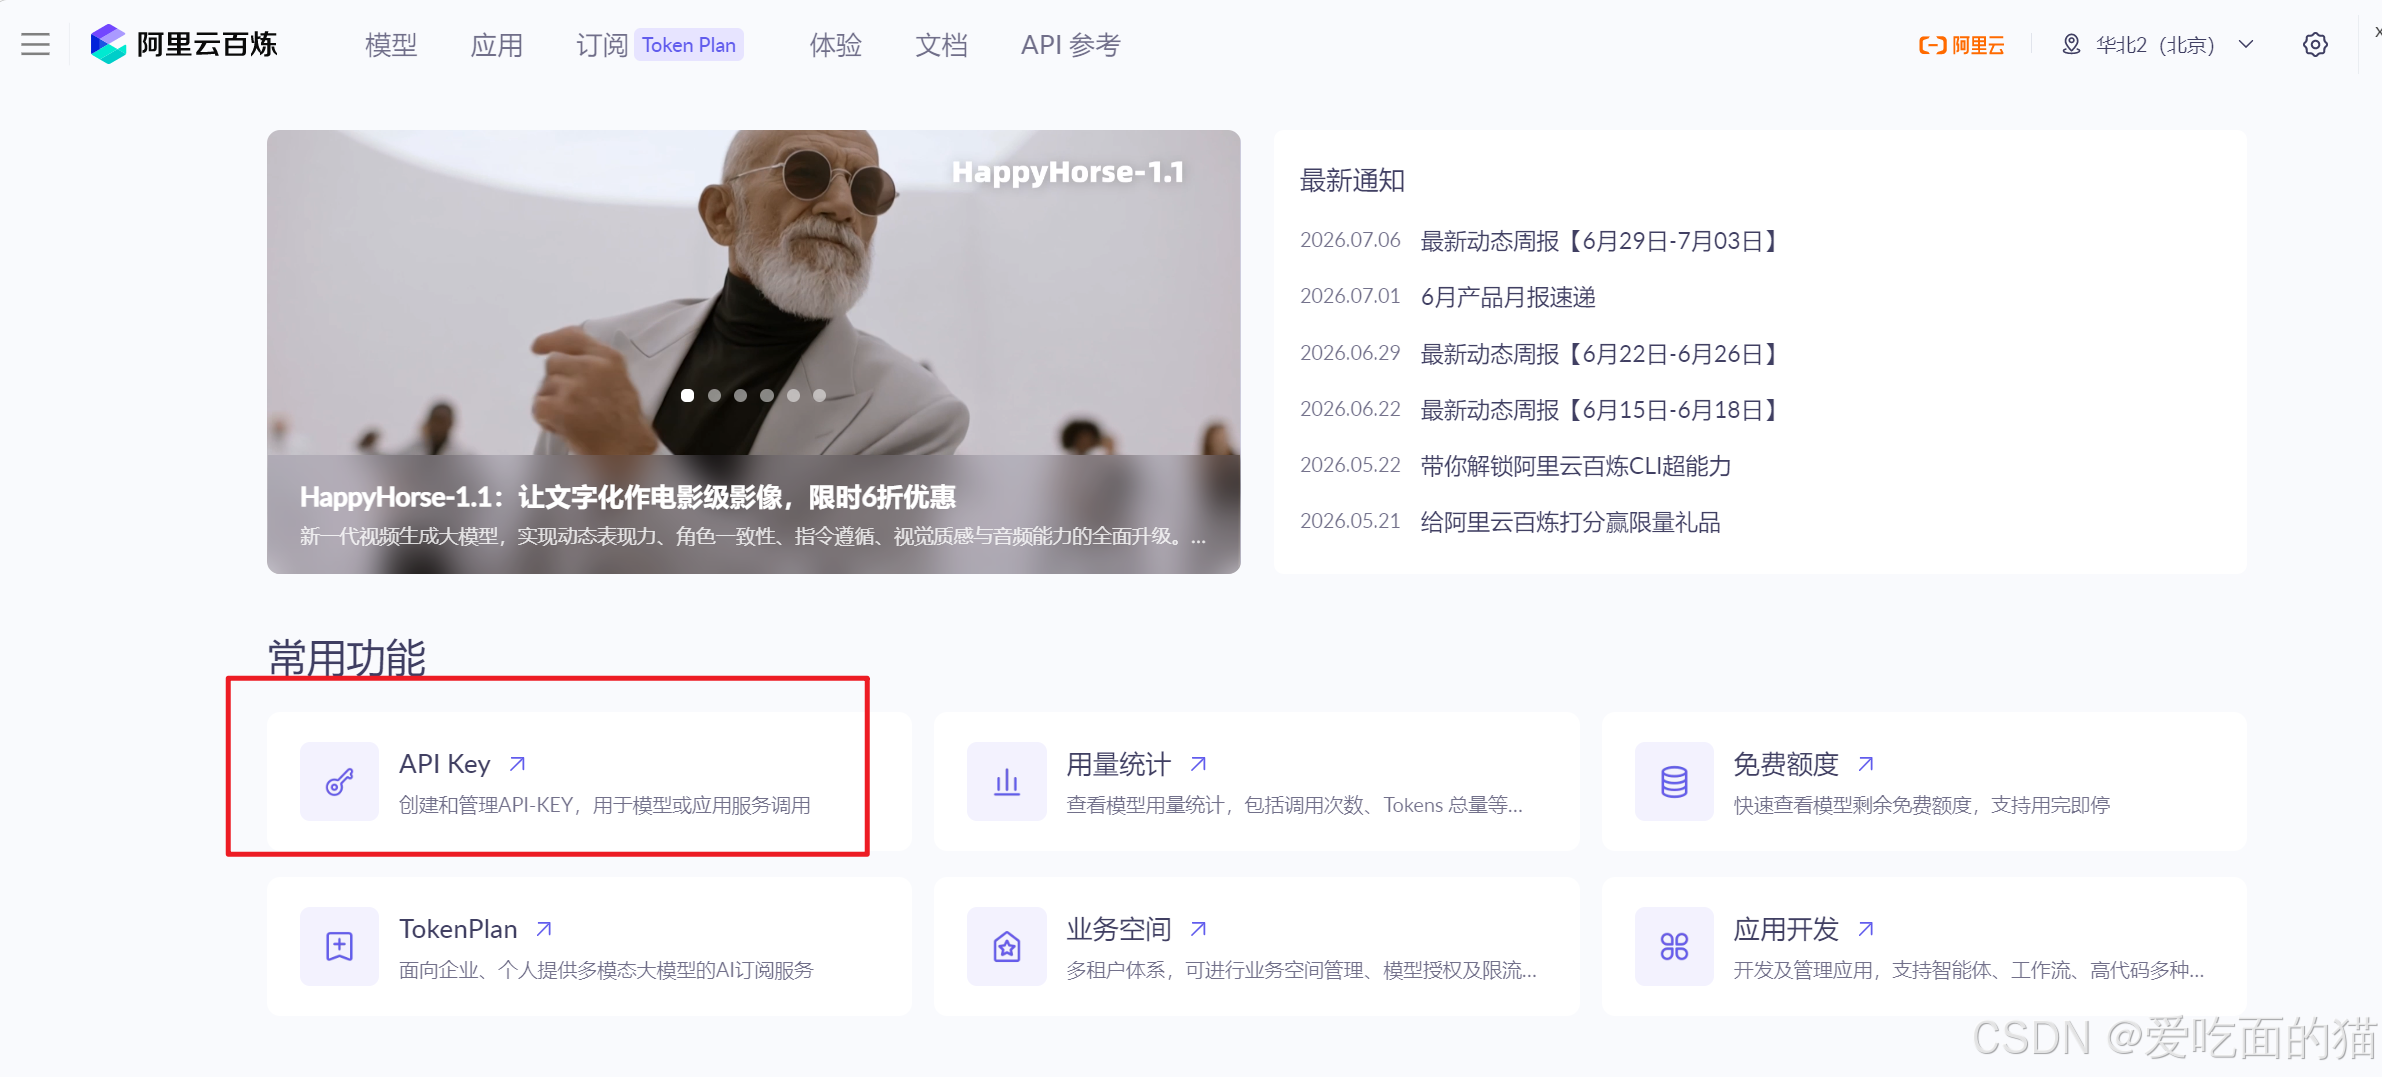Click the banner subtitle starting 新一代视频生成大模型
Screen dimensions: 2382x1077
click(753, 537)
